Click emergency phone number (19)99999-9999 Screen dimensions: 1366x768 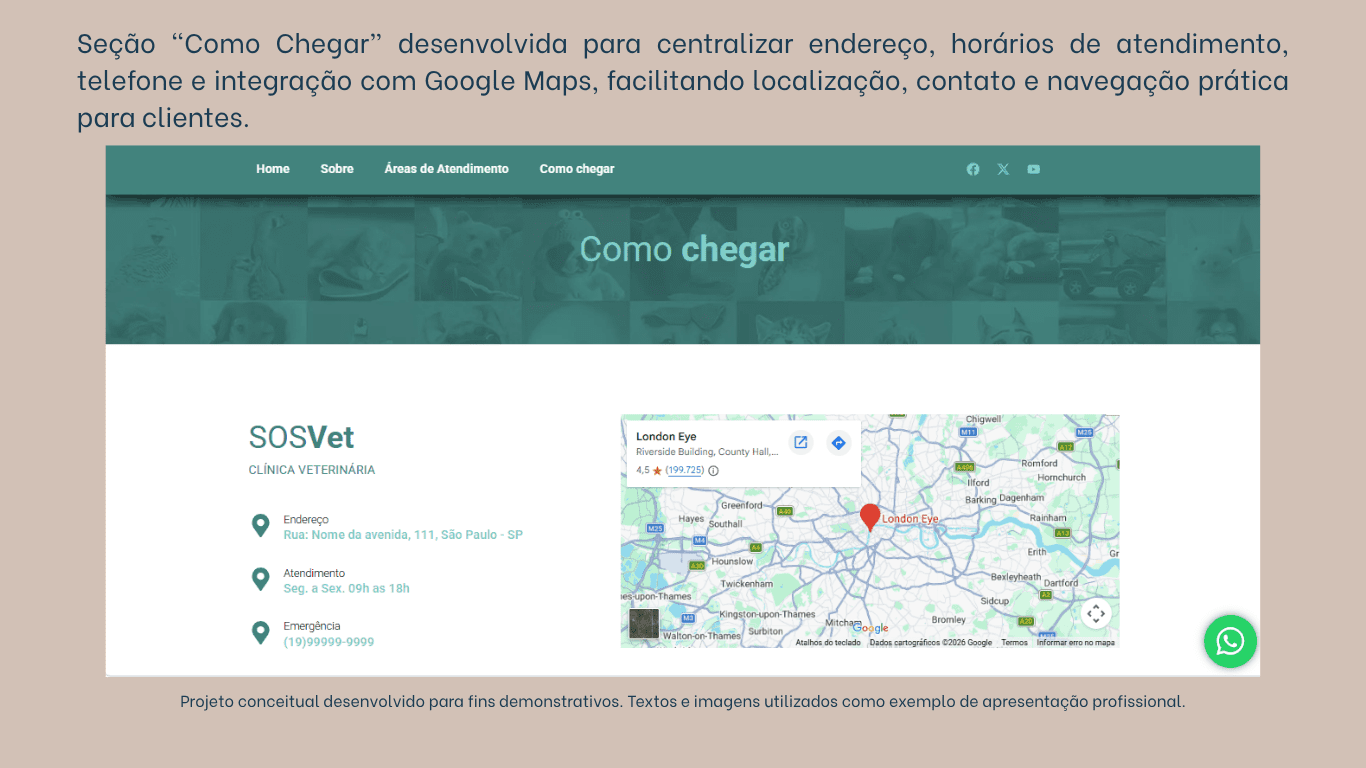click(329, 642)
